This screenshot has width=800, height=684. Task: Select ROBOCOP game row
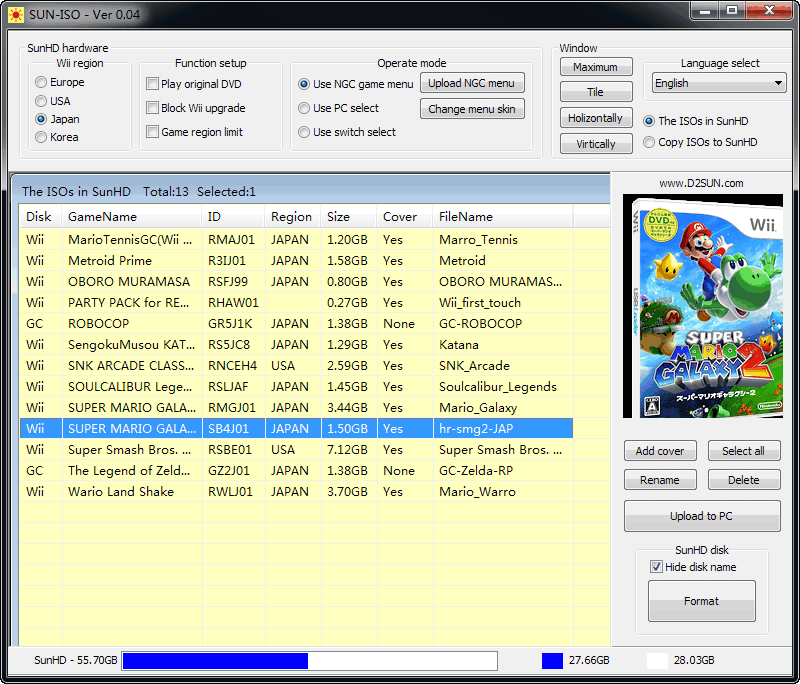pyautogui.click(x=296, y=323)
